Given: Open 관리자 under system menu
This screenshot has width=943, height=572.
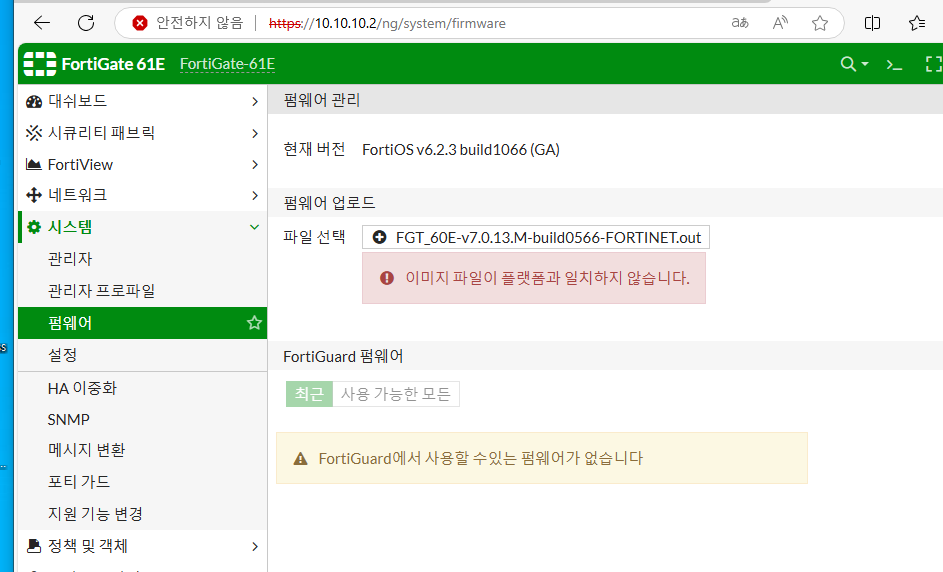Looking at the screenshot, I should point(143,259).
